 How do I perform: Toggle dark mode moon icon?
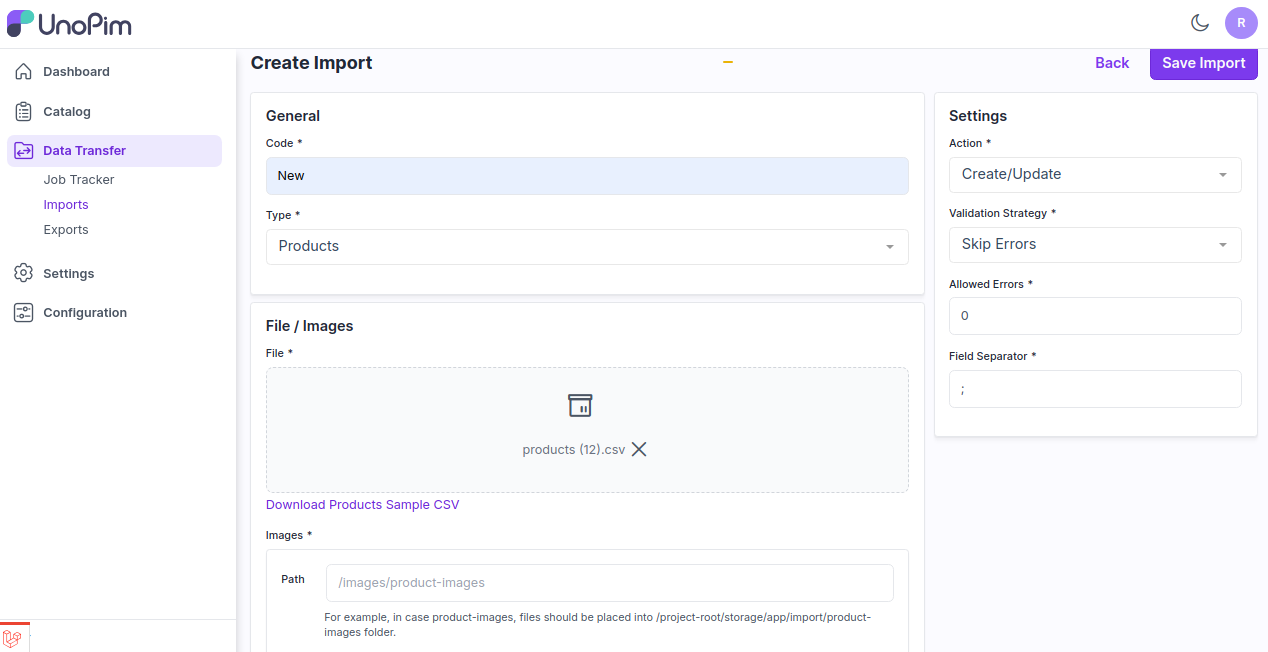(x=1199, y=23)
